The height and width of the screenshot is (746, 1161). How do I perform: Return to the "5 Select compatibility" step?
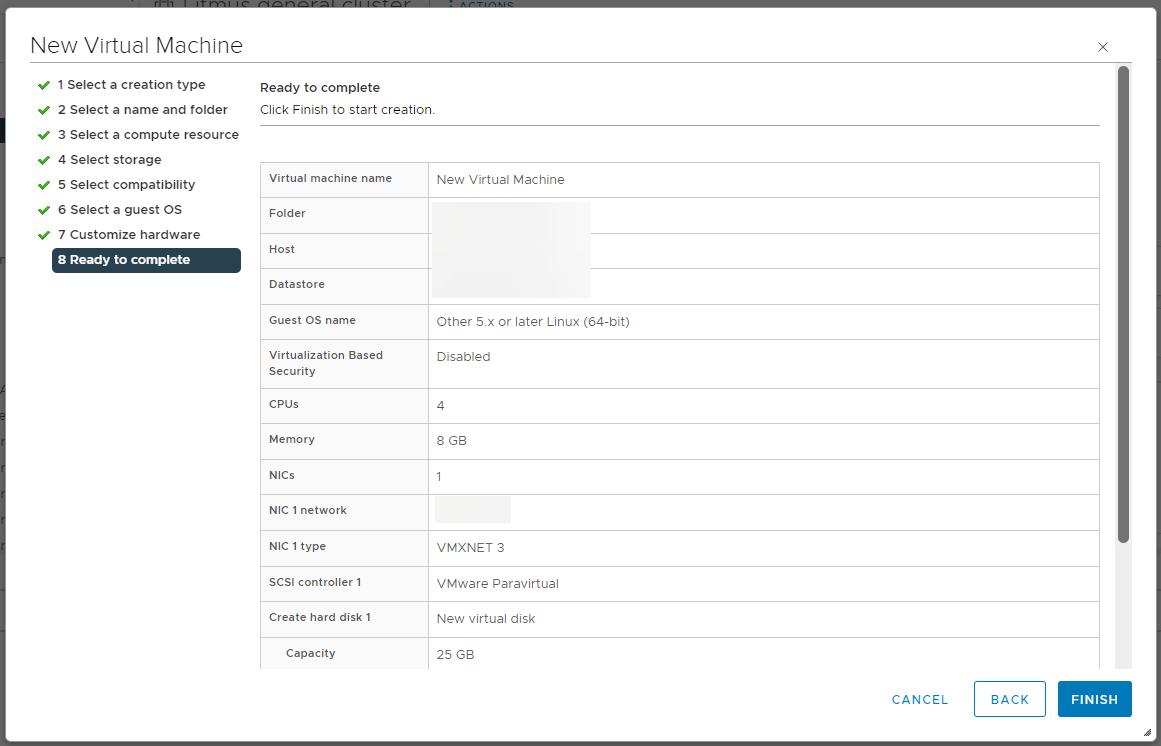point(126,184)
